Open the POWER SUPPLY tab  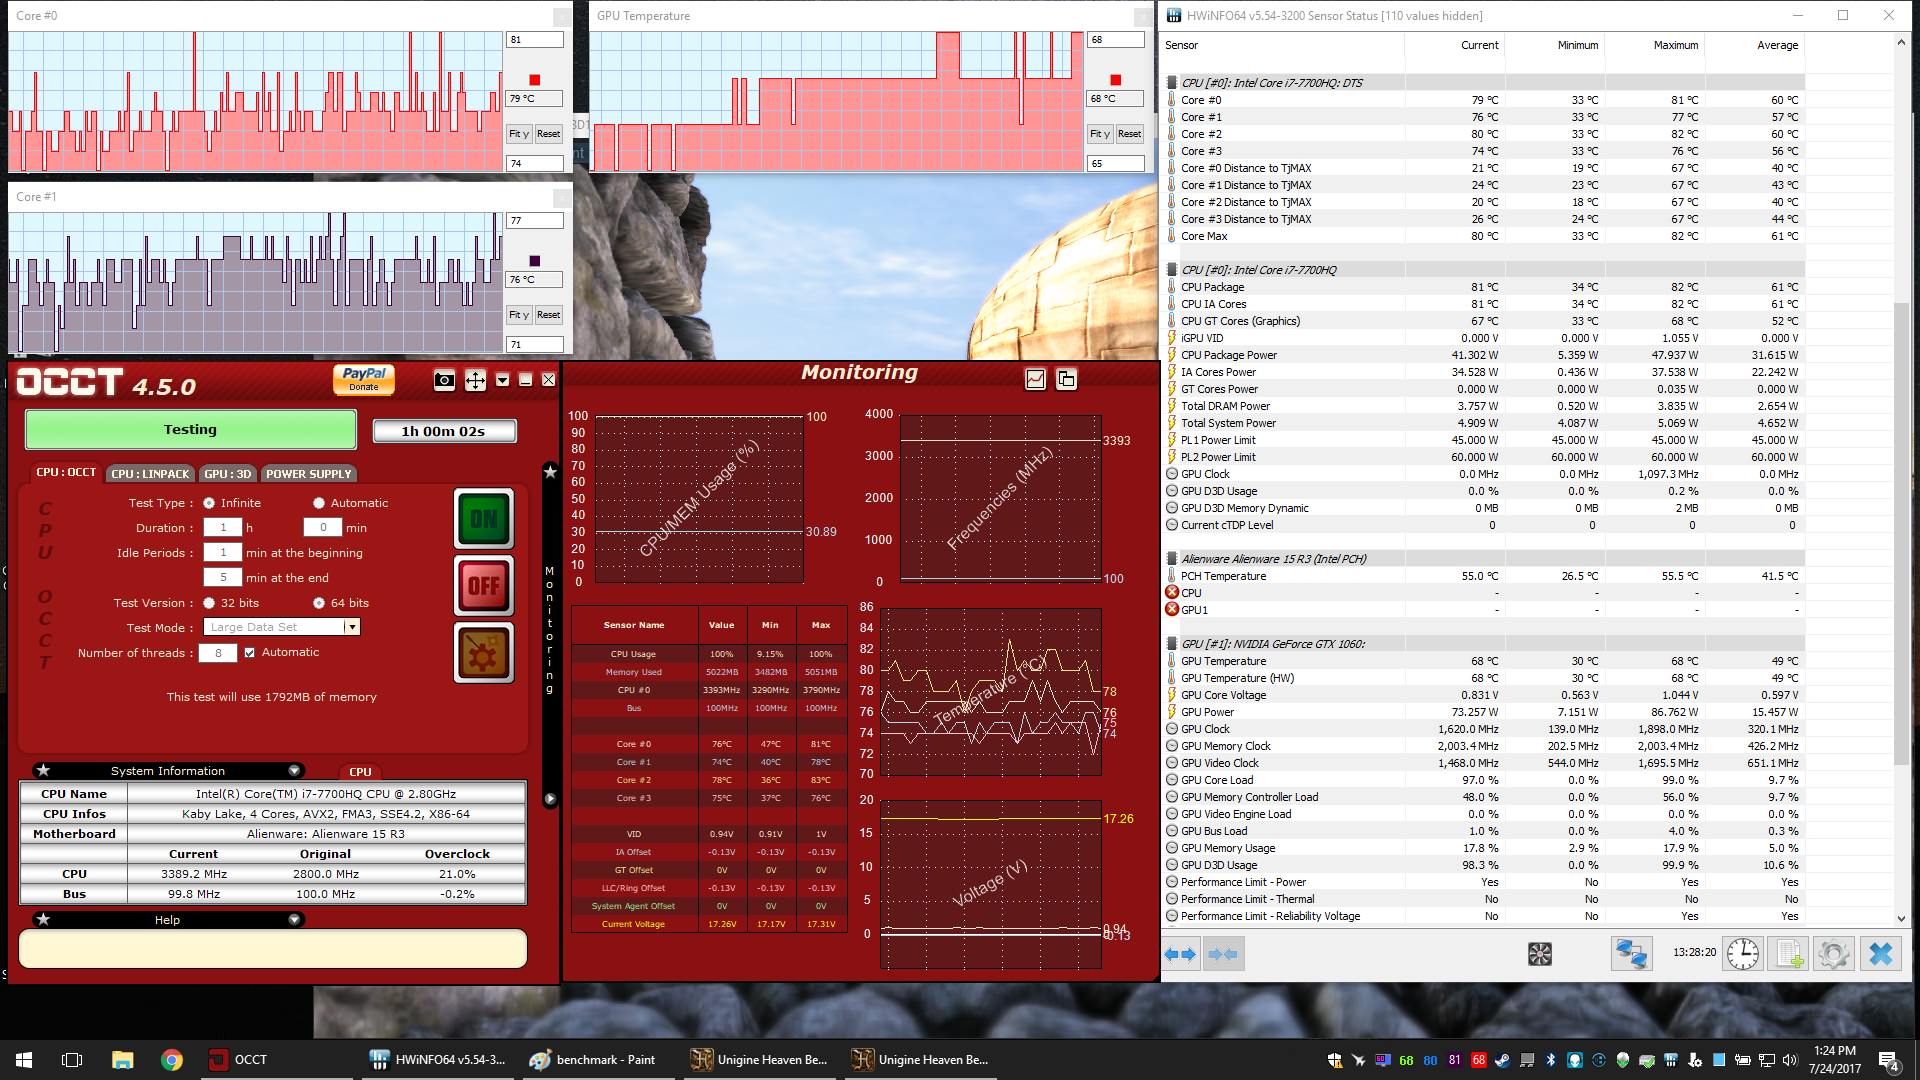308,474
